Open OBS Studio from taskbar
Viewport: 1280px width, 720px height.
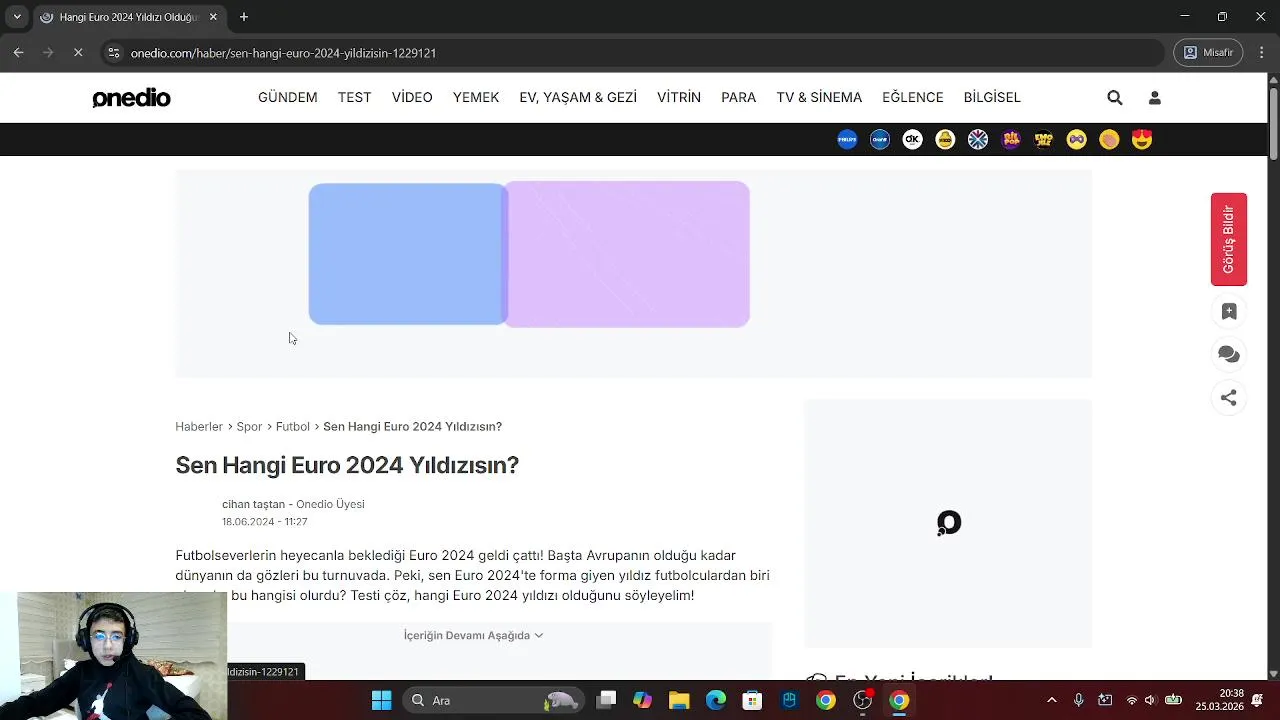pyautogui.click(x=862, y=700)
